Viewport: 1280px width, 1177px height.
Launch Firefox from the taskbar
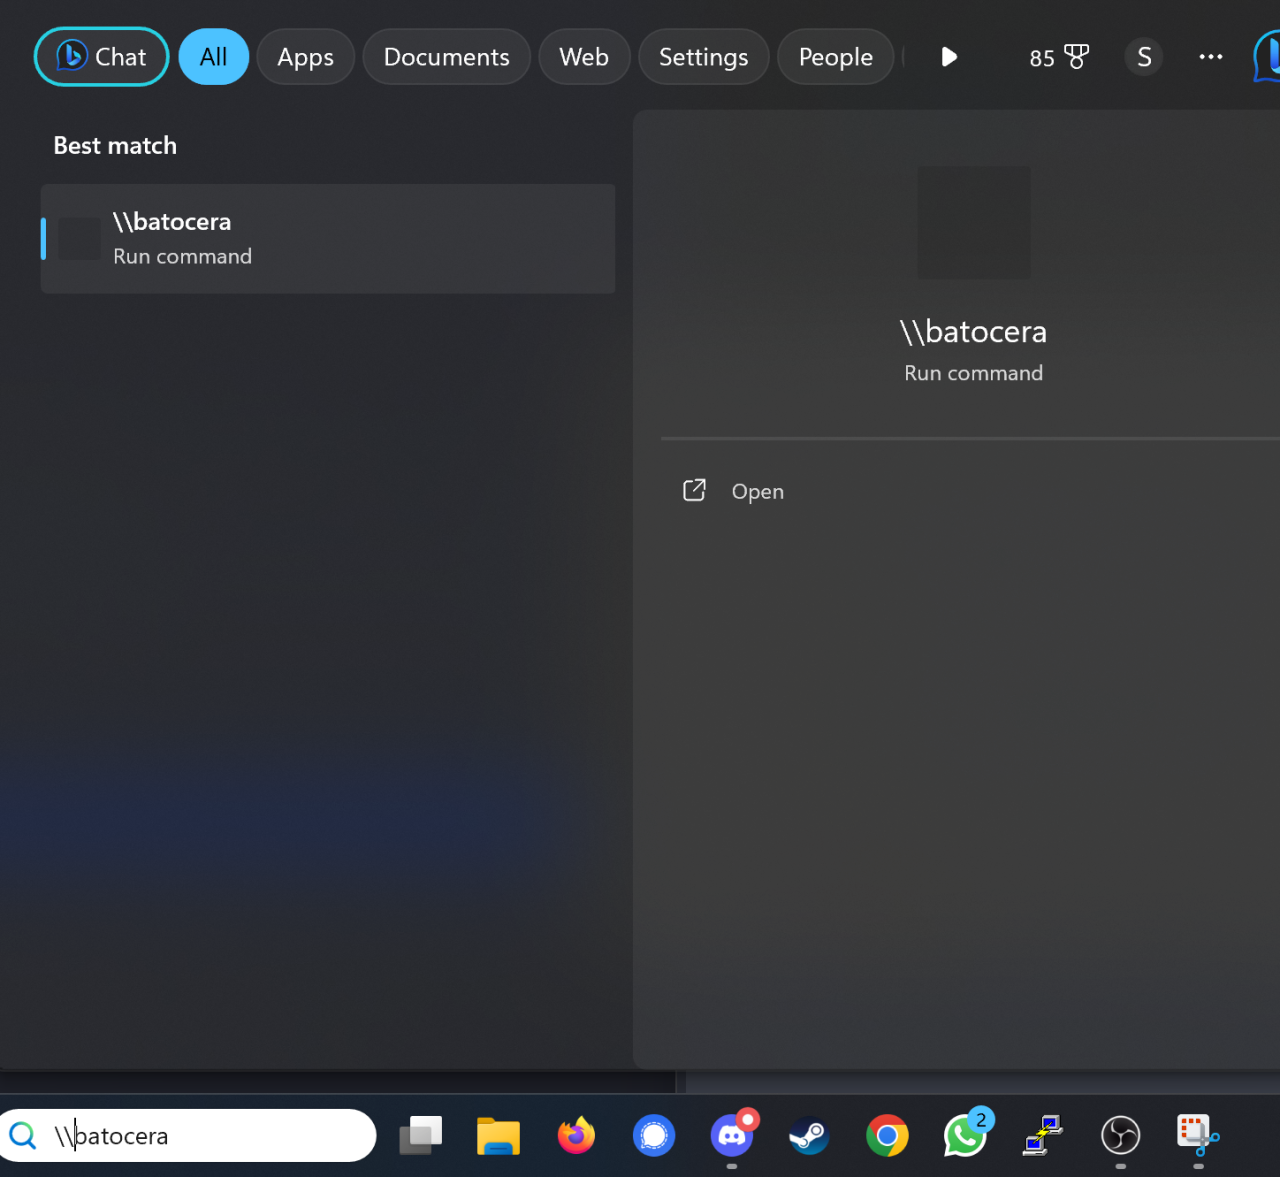[x=576, y=1135]
